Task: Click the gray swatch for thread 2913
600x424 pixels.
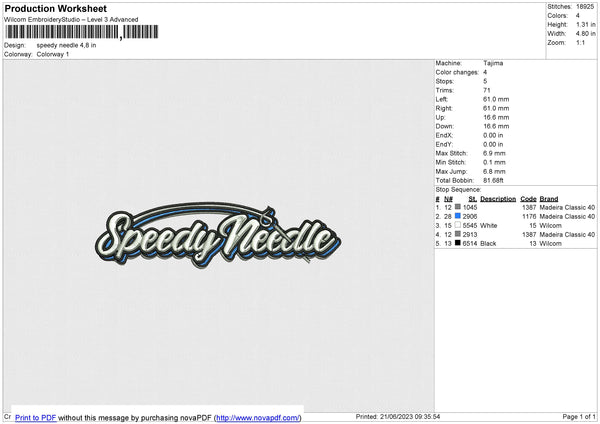Action: (x=458, y=234)
